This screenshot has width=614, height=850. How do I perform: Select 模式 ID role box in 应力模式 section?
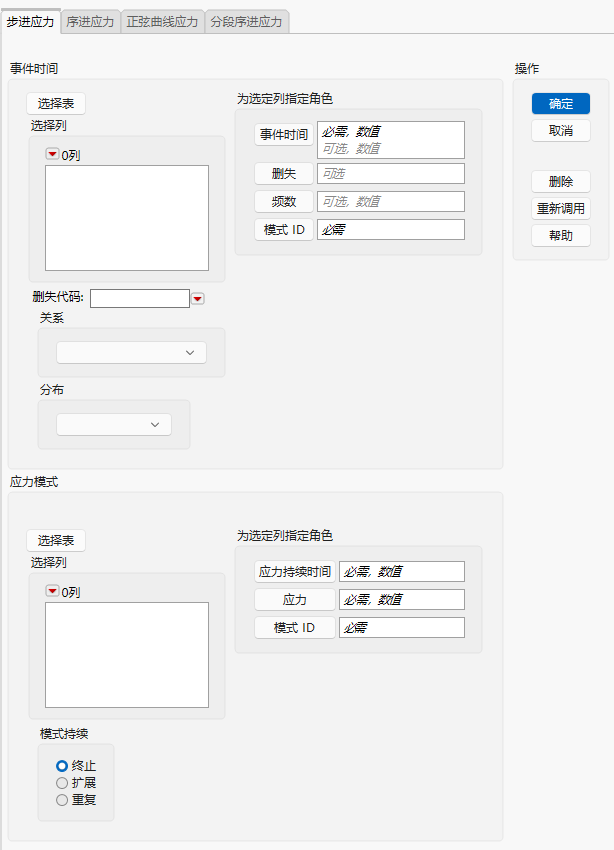coord(402,628)
